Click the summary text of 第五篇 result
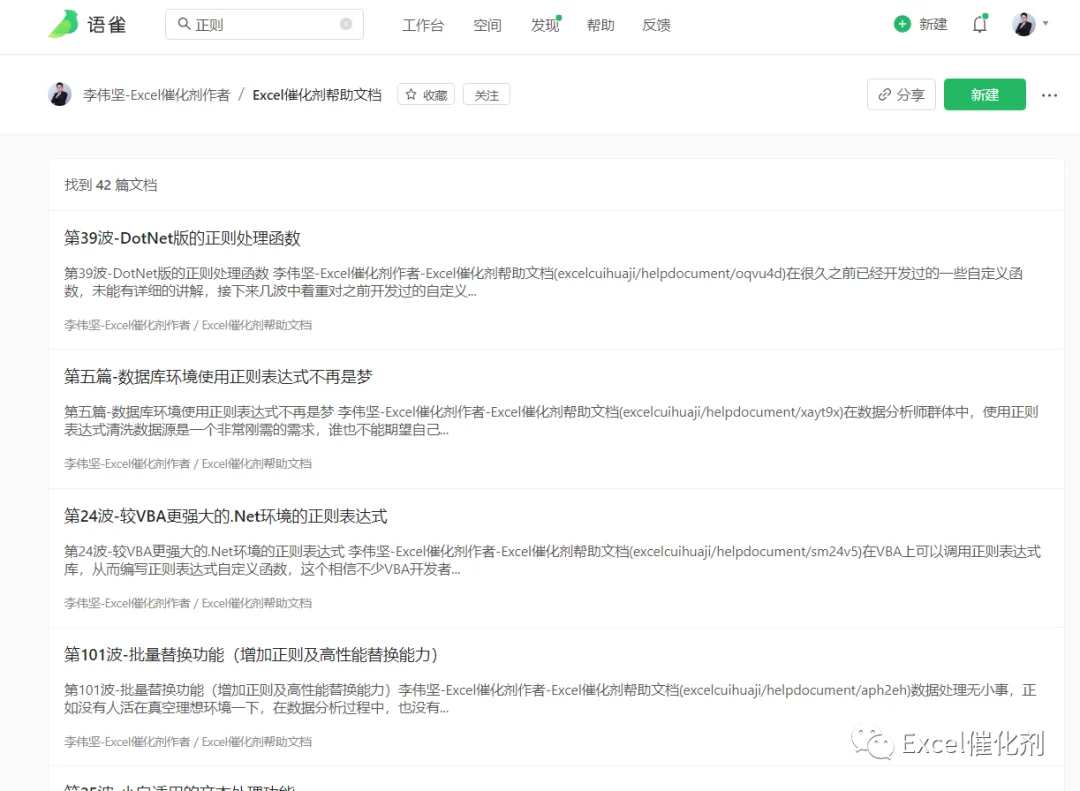 click(551, 421)
